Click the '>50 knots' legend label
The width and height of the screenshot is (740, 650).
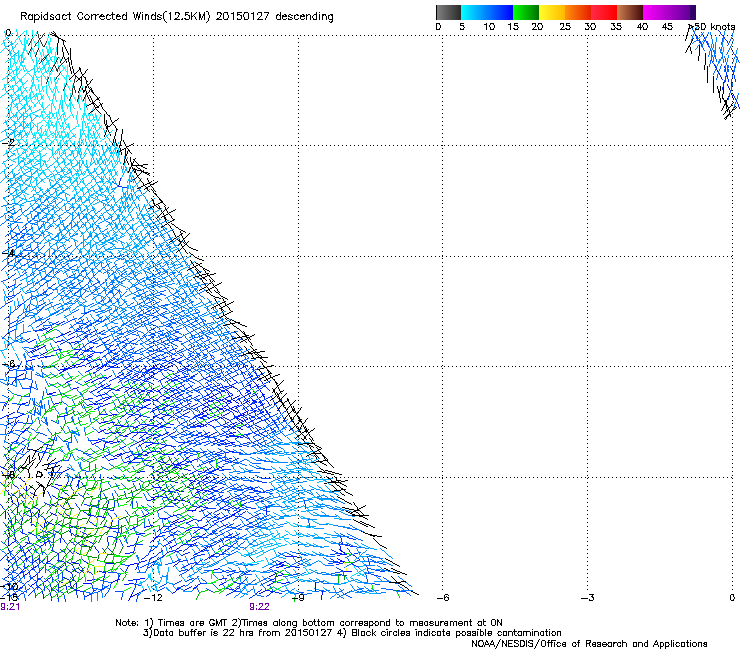point(712,27)
